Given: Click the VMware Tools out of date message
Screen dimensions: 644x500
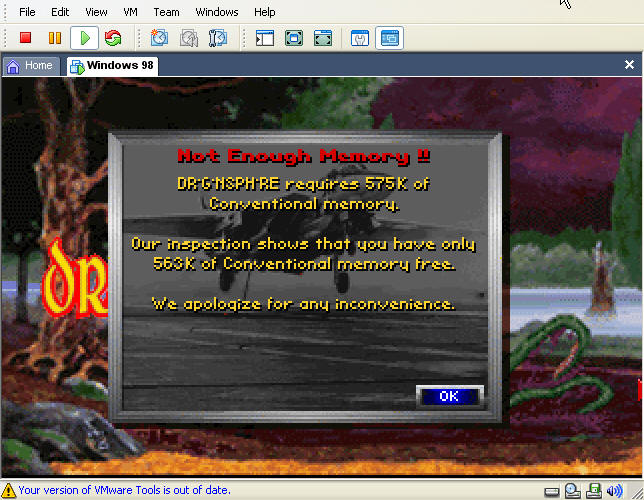Looking at the screenshot, I should tap(124, 490).
